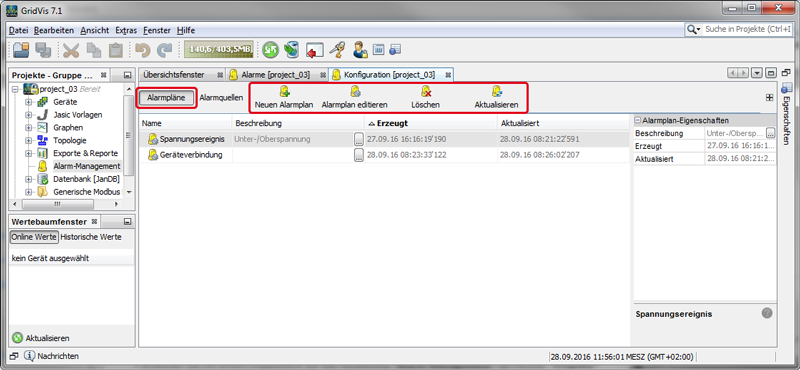Expand the Datenbank [JanDB] node
This screenshot has width=800, height=370.
(x=29, y=179)
